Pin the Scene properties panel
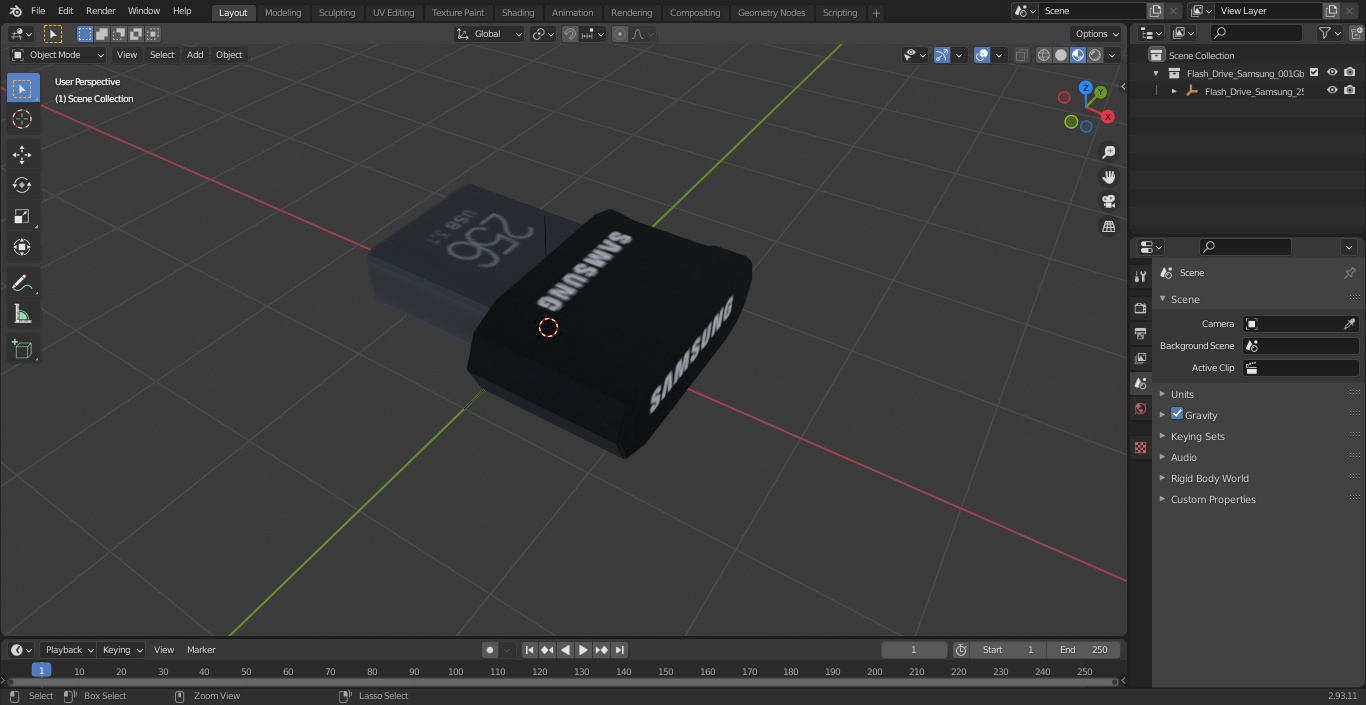The width and height of the screenshot is (1366, 705). pos(1349,273)
